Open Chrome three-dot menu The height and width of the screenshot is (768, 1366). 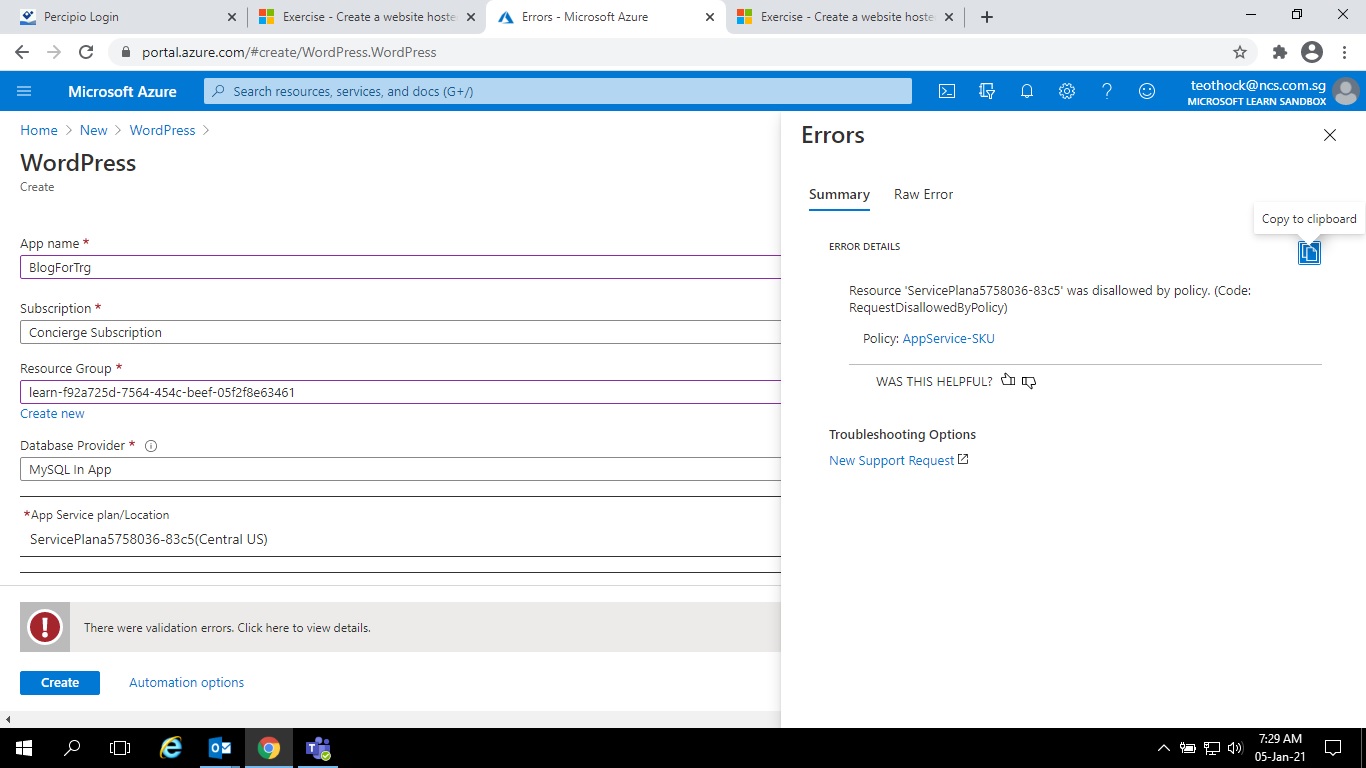[x=1345, y=52]
